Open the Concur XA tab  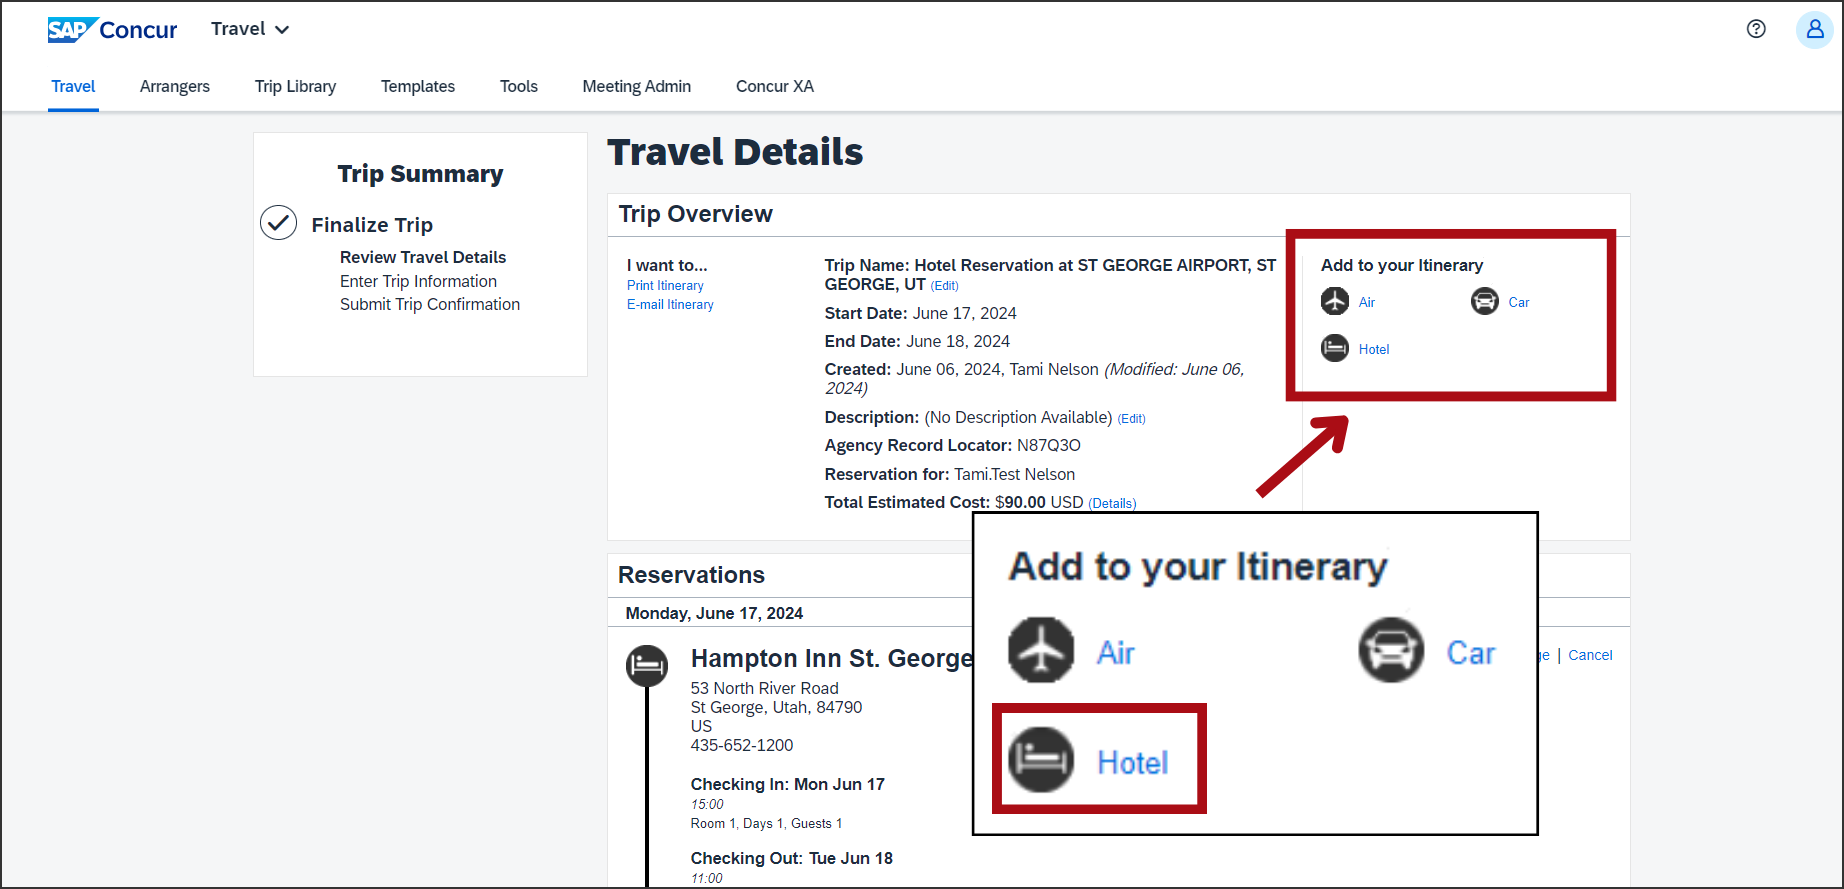click(775, 86)
